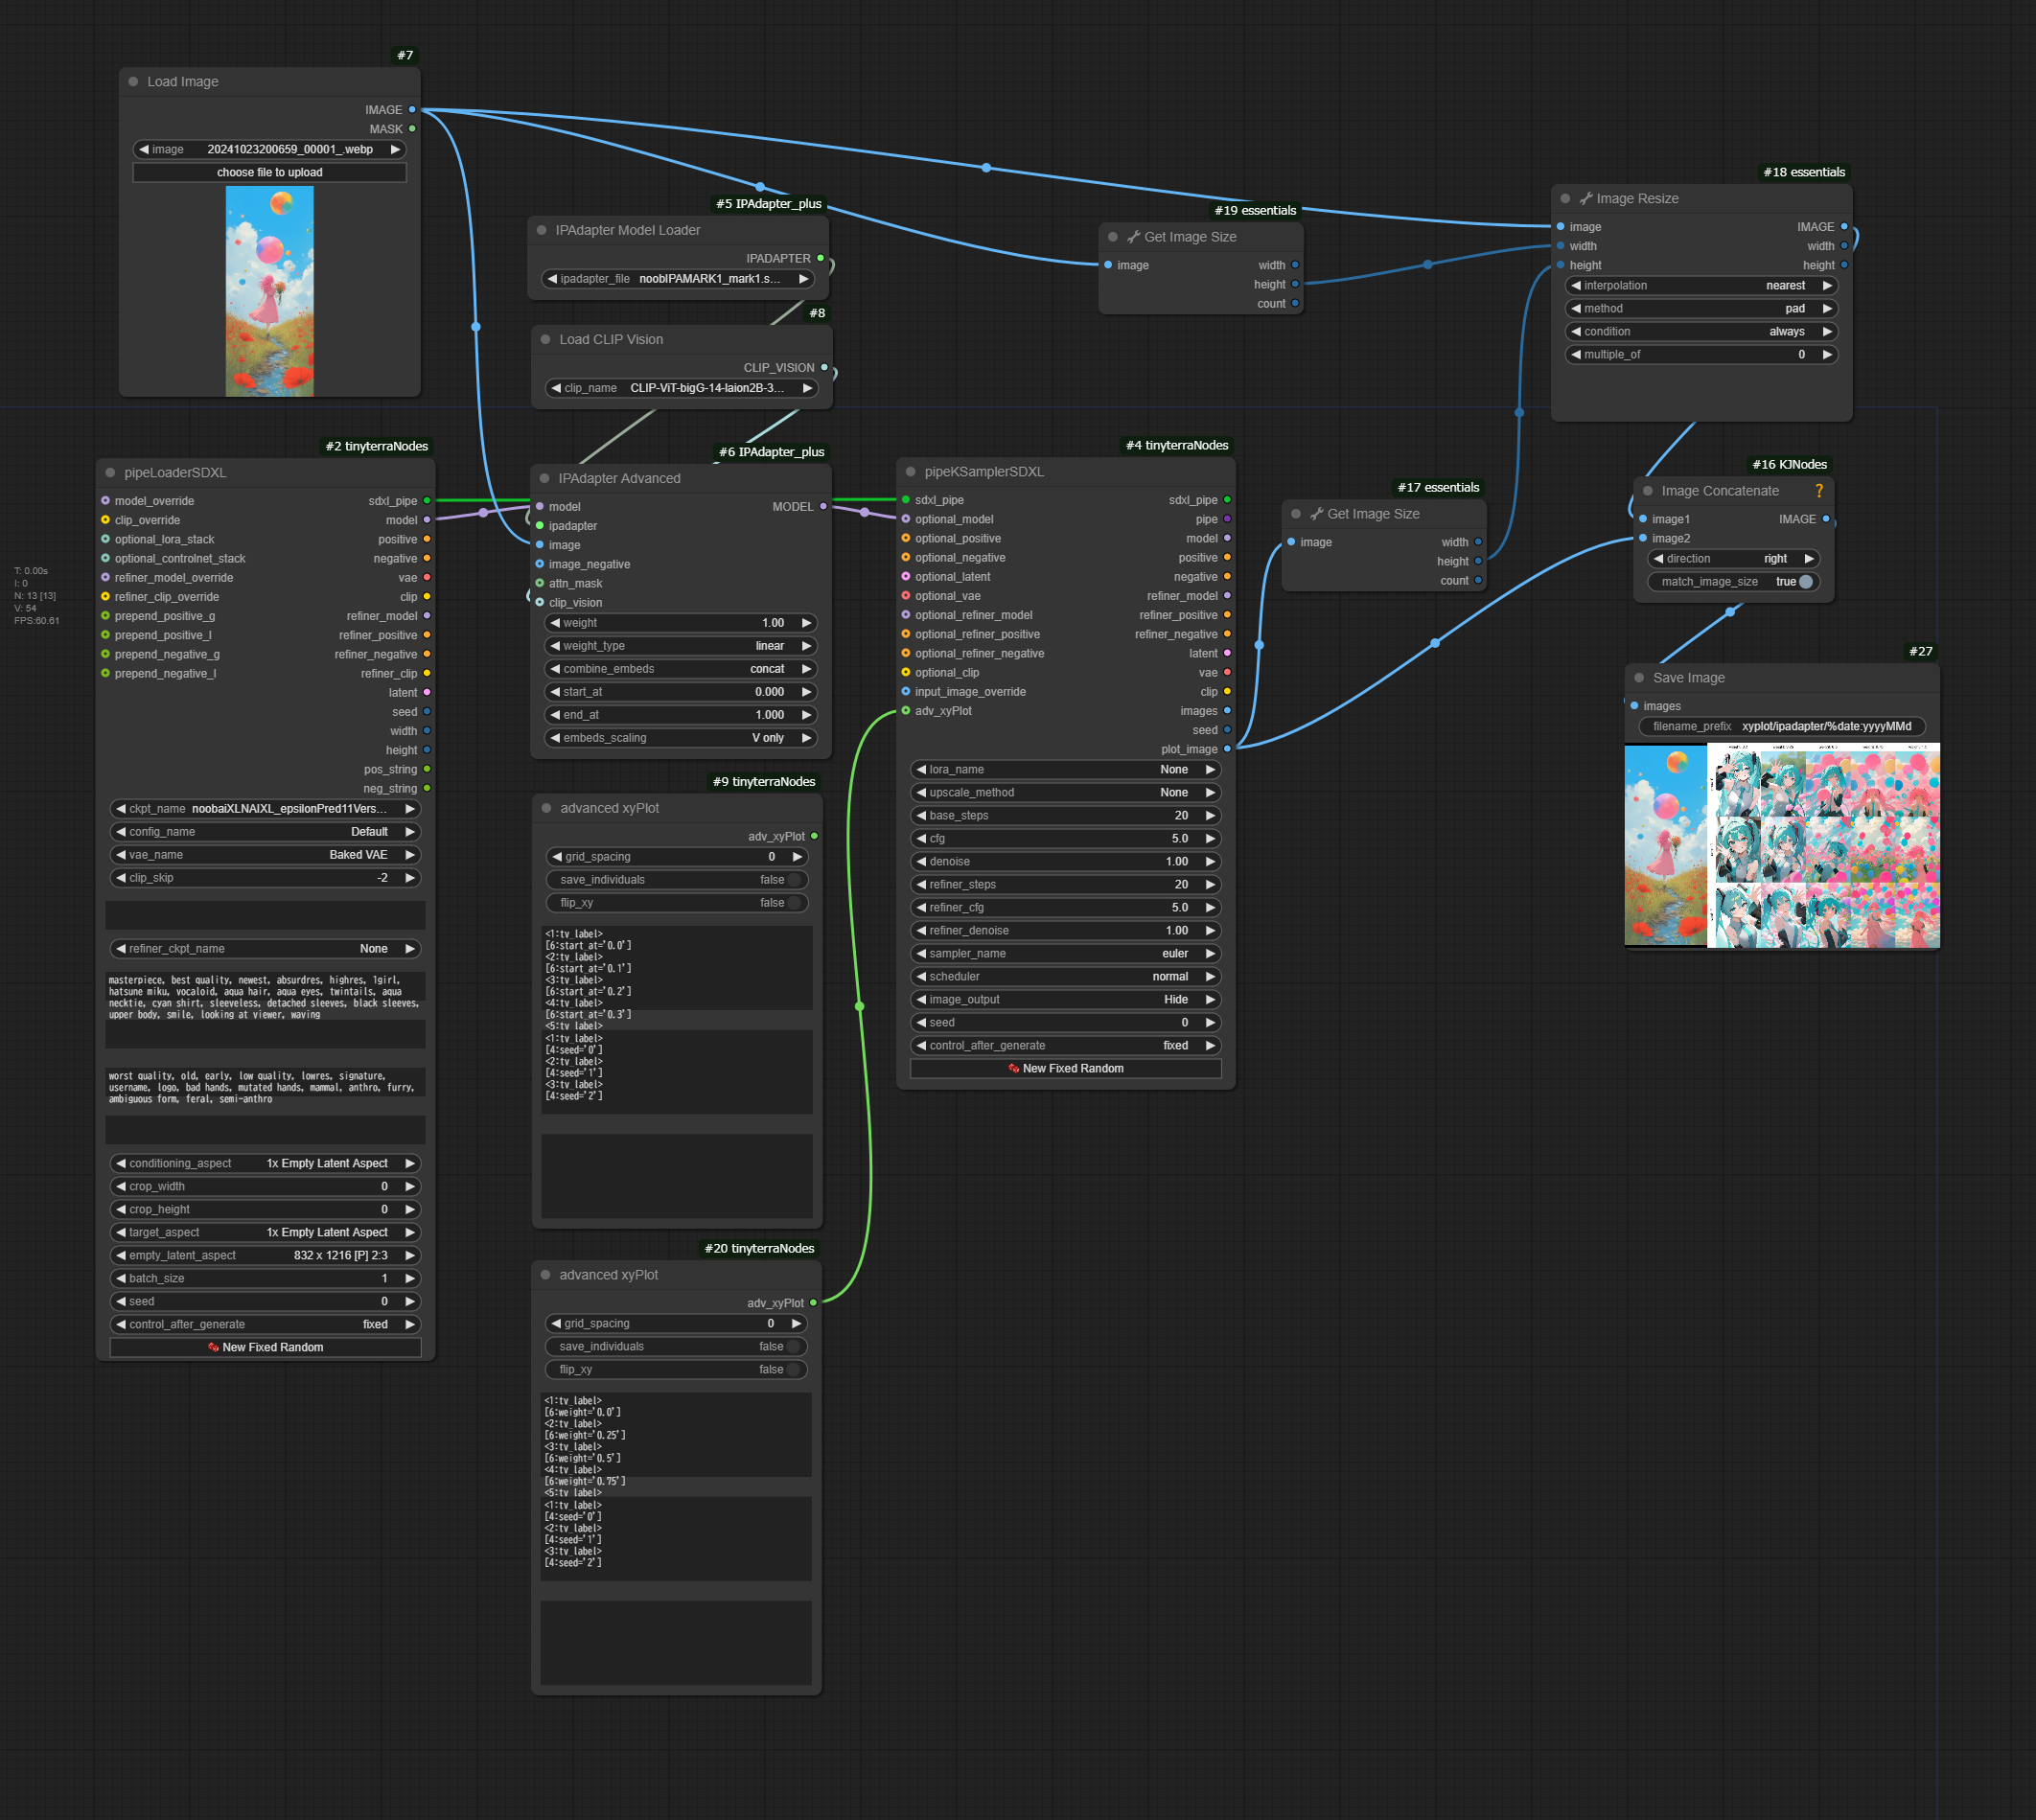This screenshot has height=1820, width=2036.
Task: Click the Load CLIP Vision node dot
Action: (545, 340)
